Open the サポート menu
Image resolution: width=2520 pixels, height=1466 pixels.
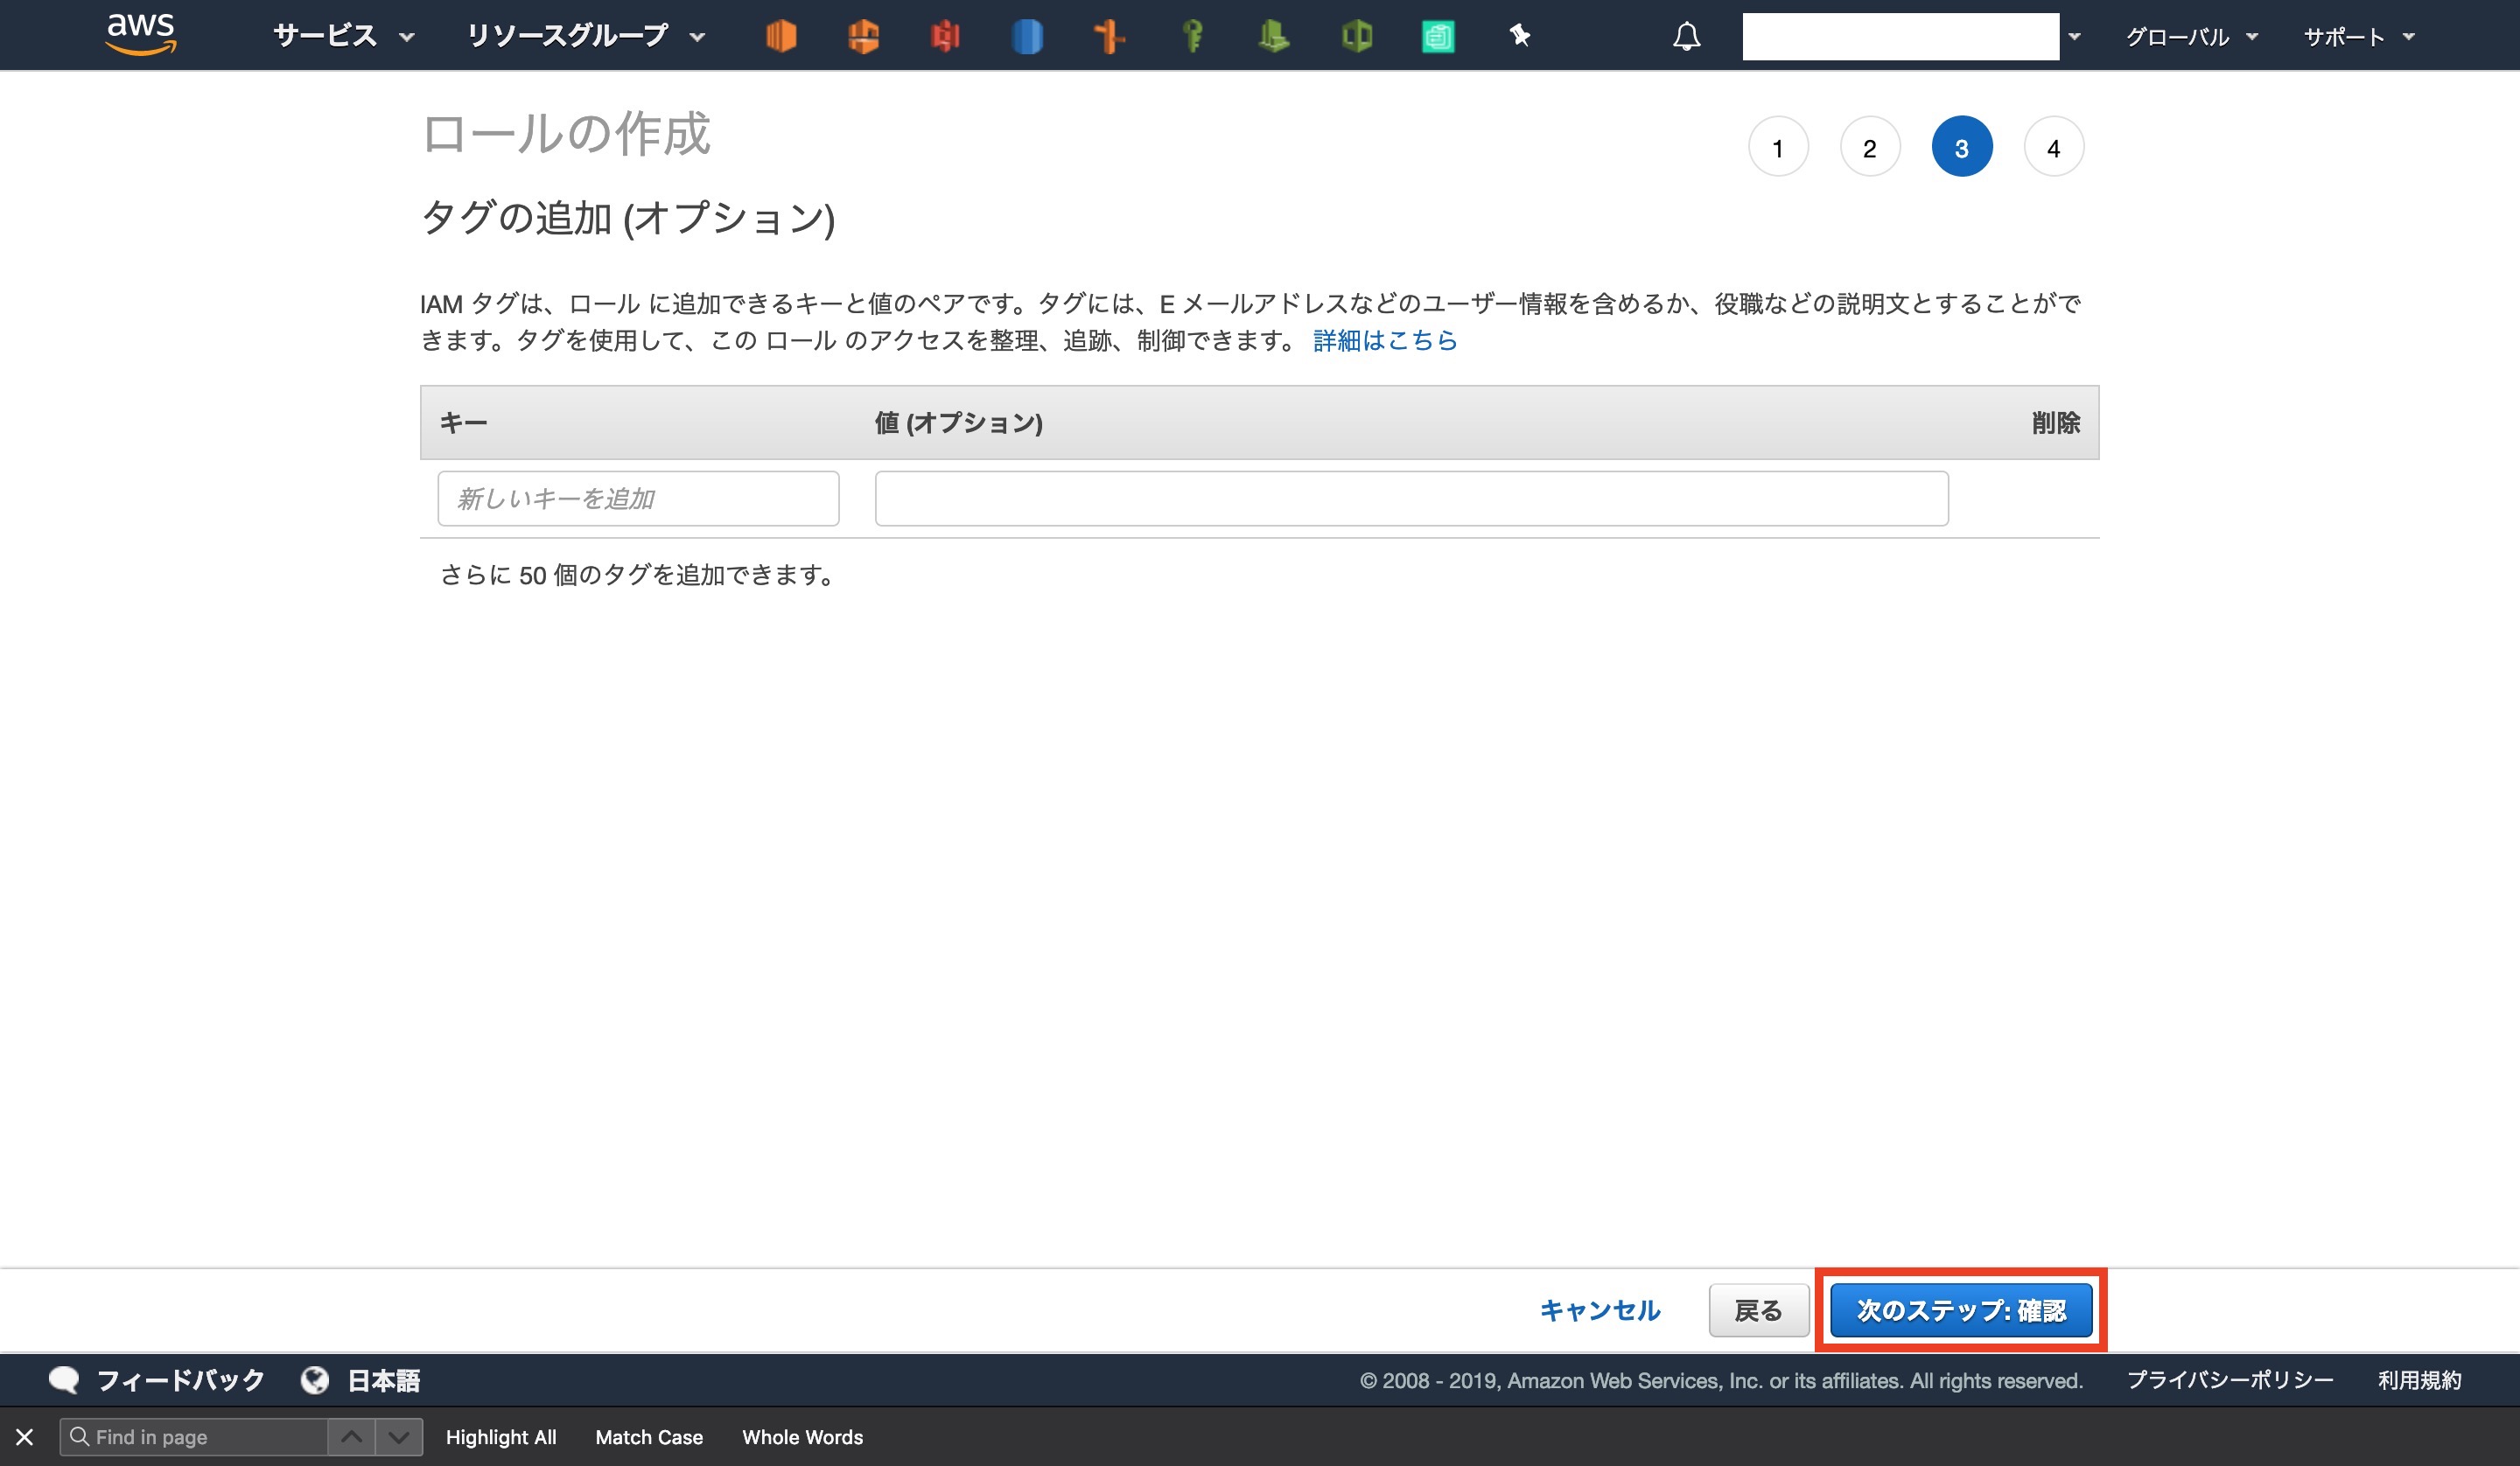click(x=2358, y=37)
